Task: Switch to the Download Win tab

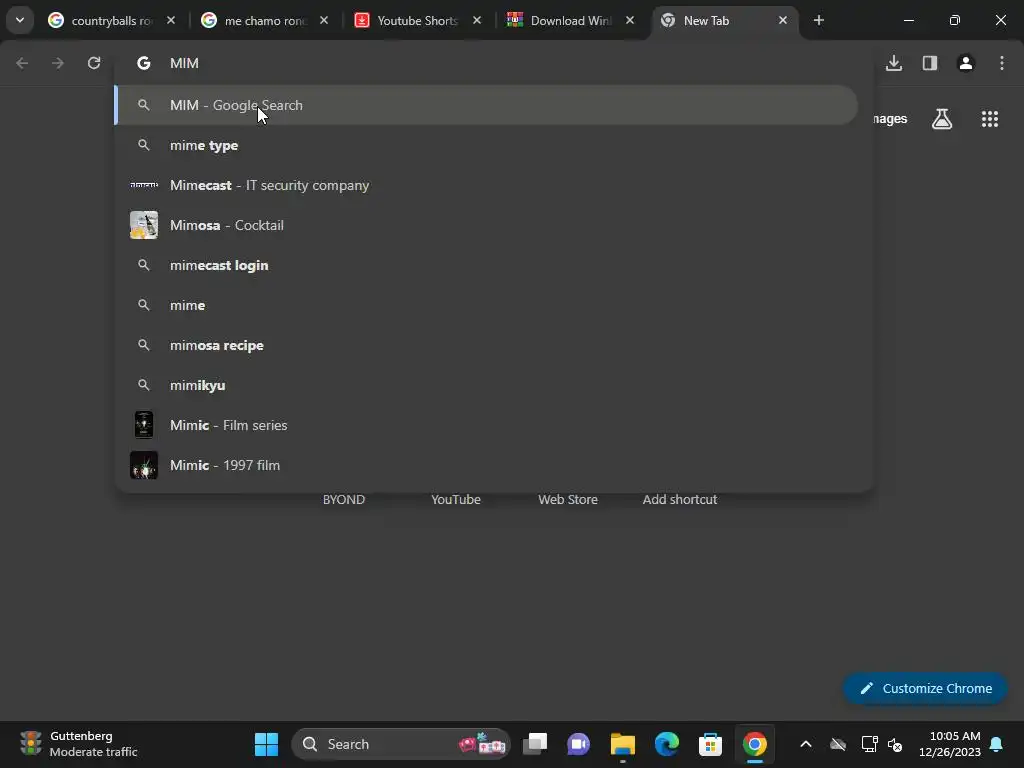Action: click(571, 21)
